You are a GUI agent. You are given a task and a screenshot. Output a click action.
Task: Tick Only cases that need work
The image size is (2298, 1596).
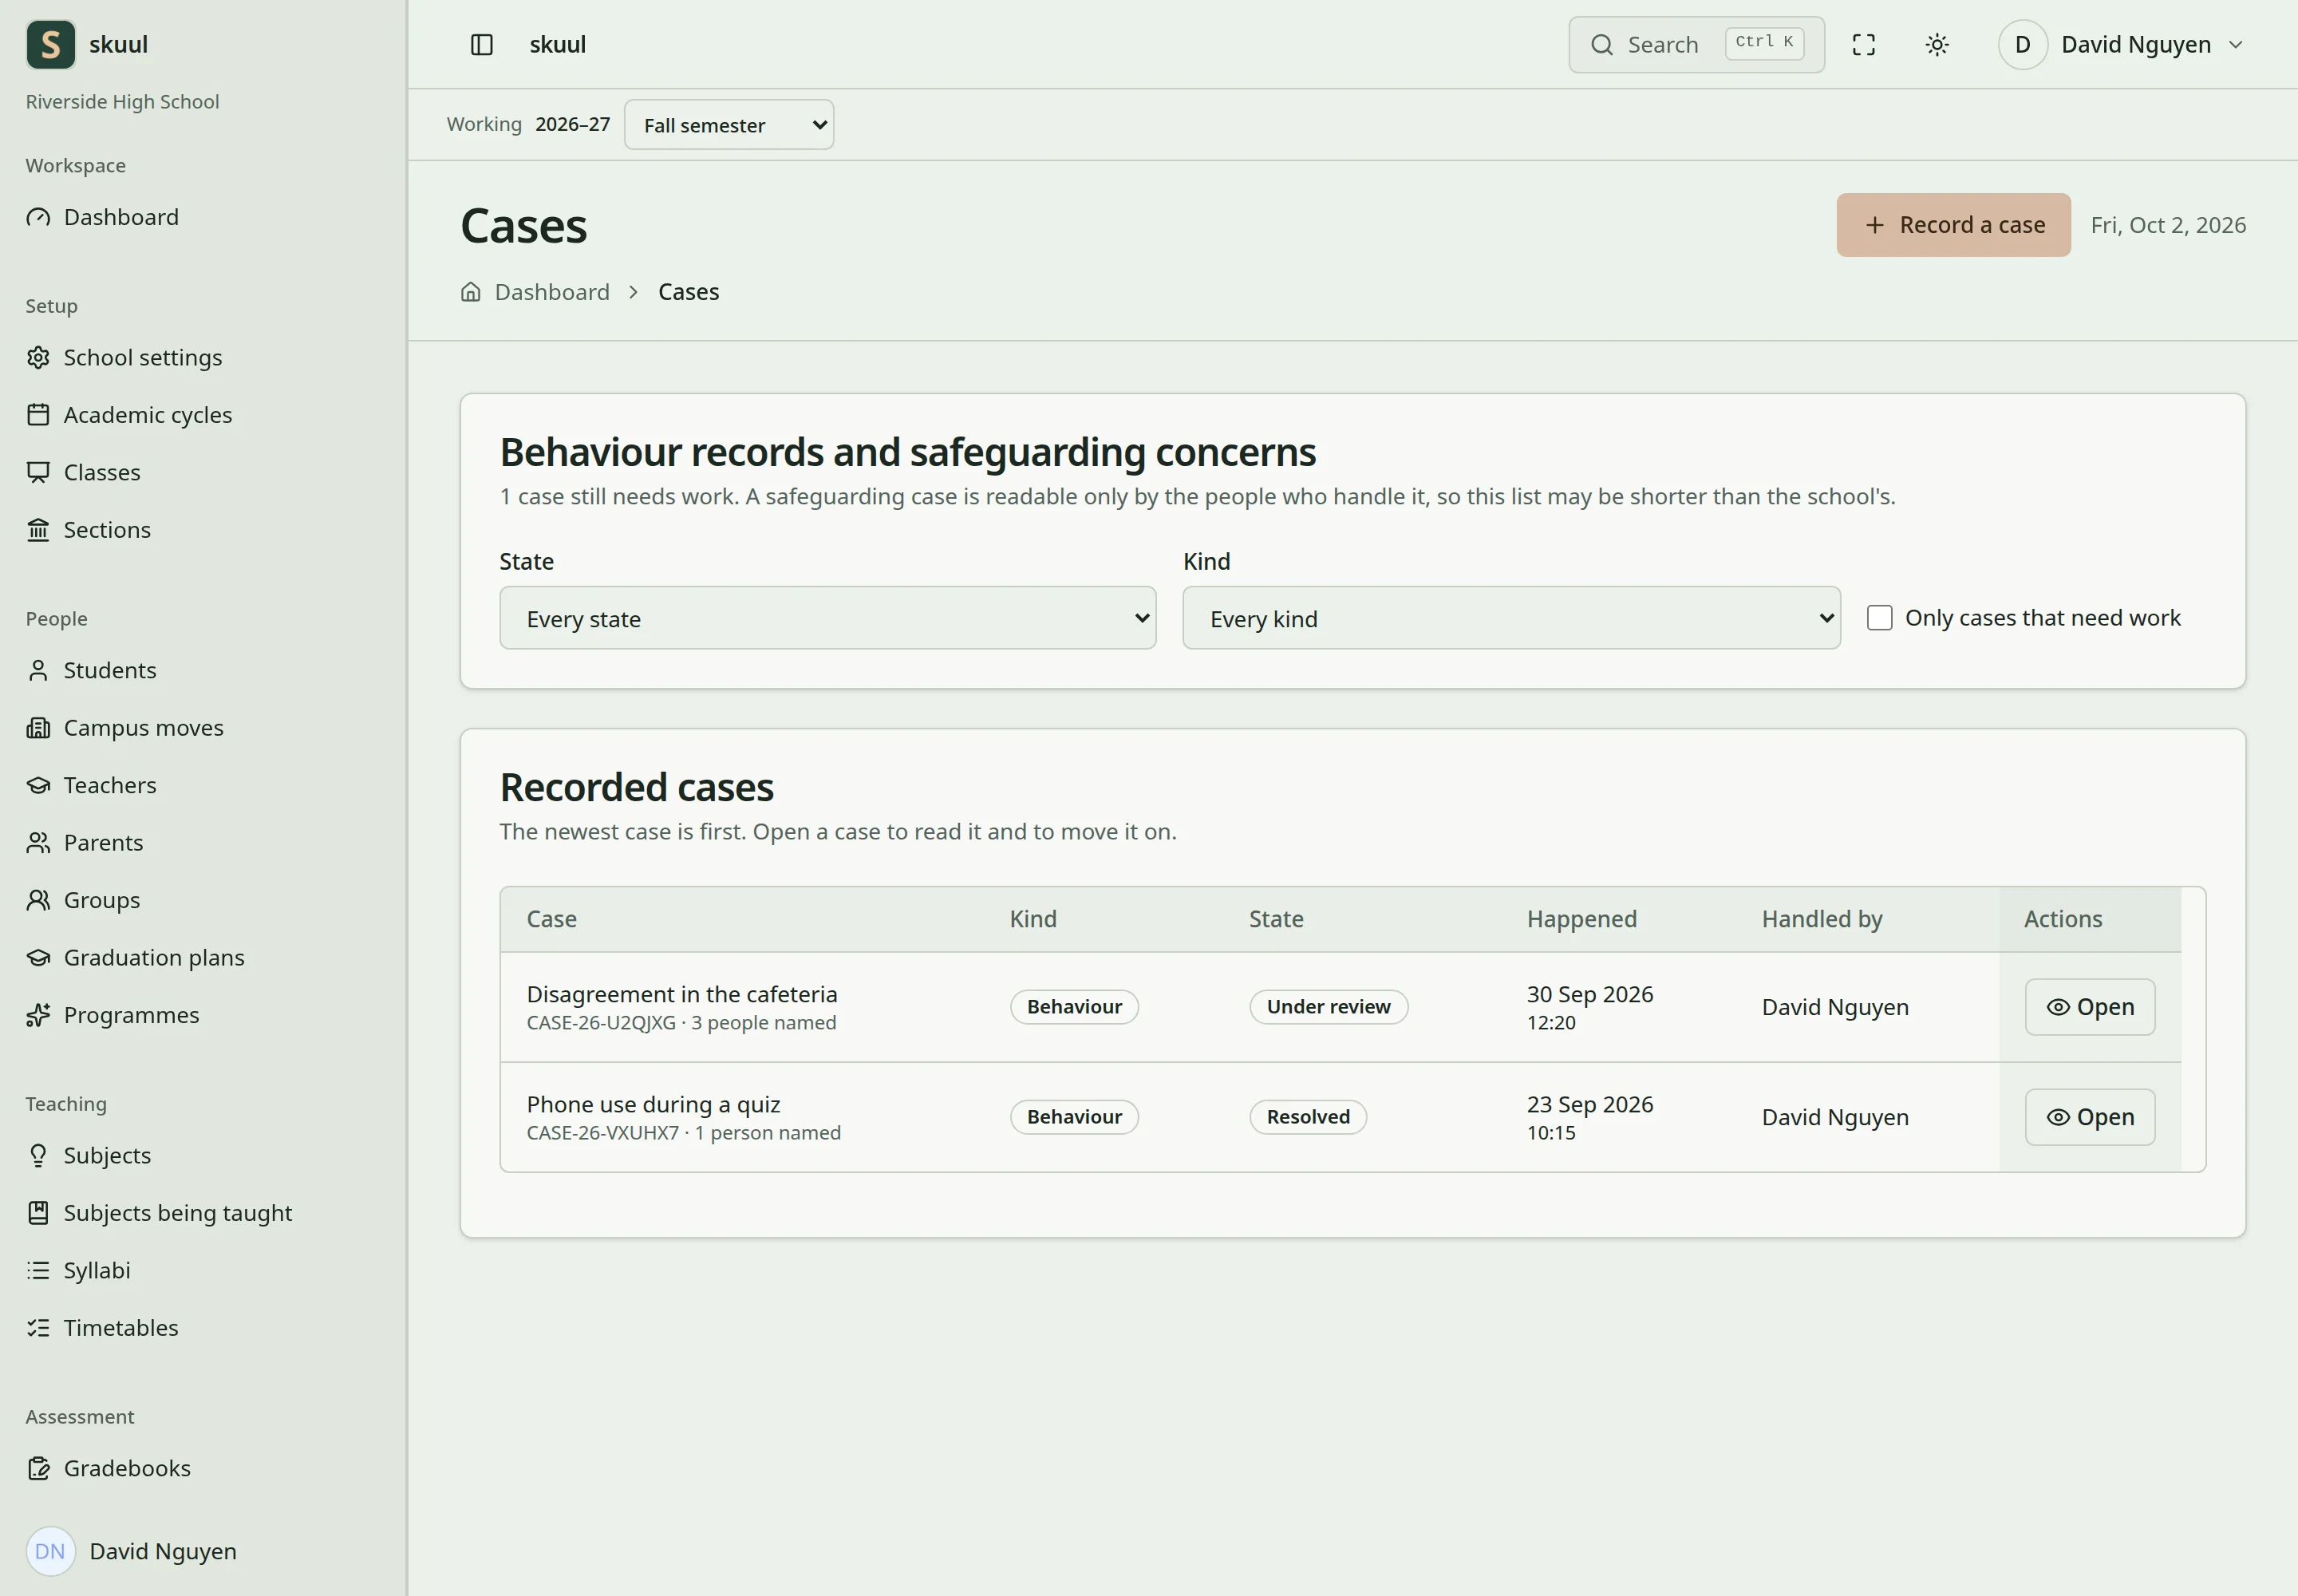(x=1880, y=618)
